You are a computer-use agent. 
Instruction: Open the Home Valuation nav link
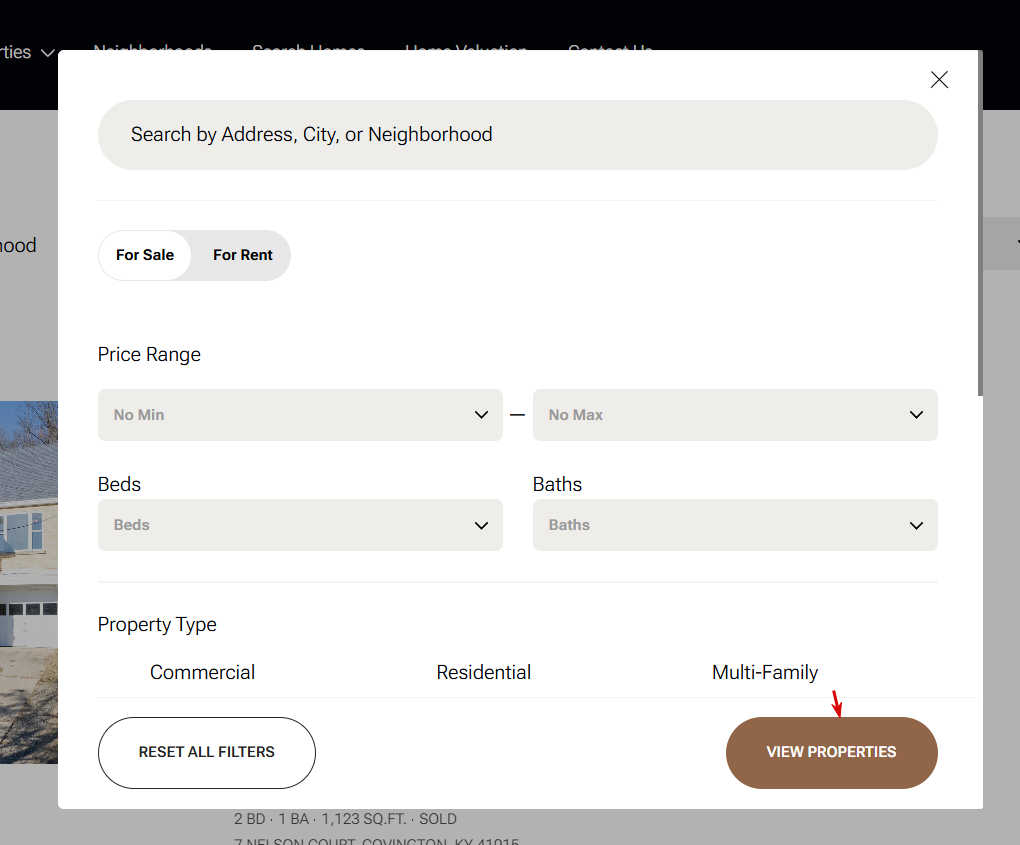click(466, 46)
